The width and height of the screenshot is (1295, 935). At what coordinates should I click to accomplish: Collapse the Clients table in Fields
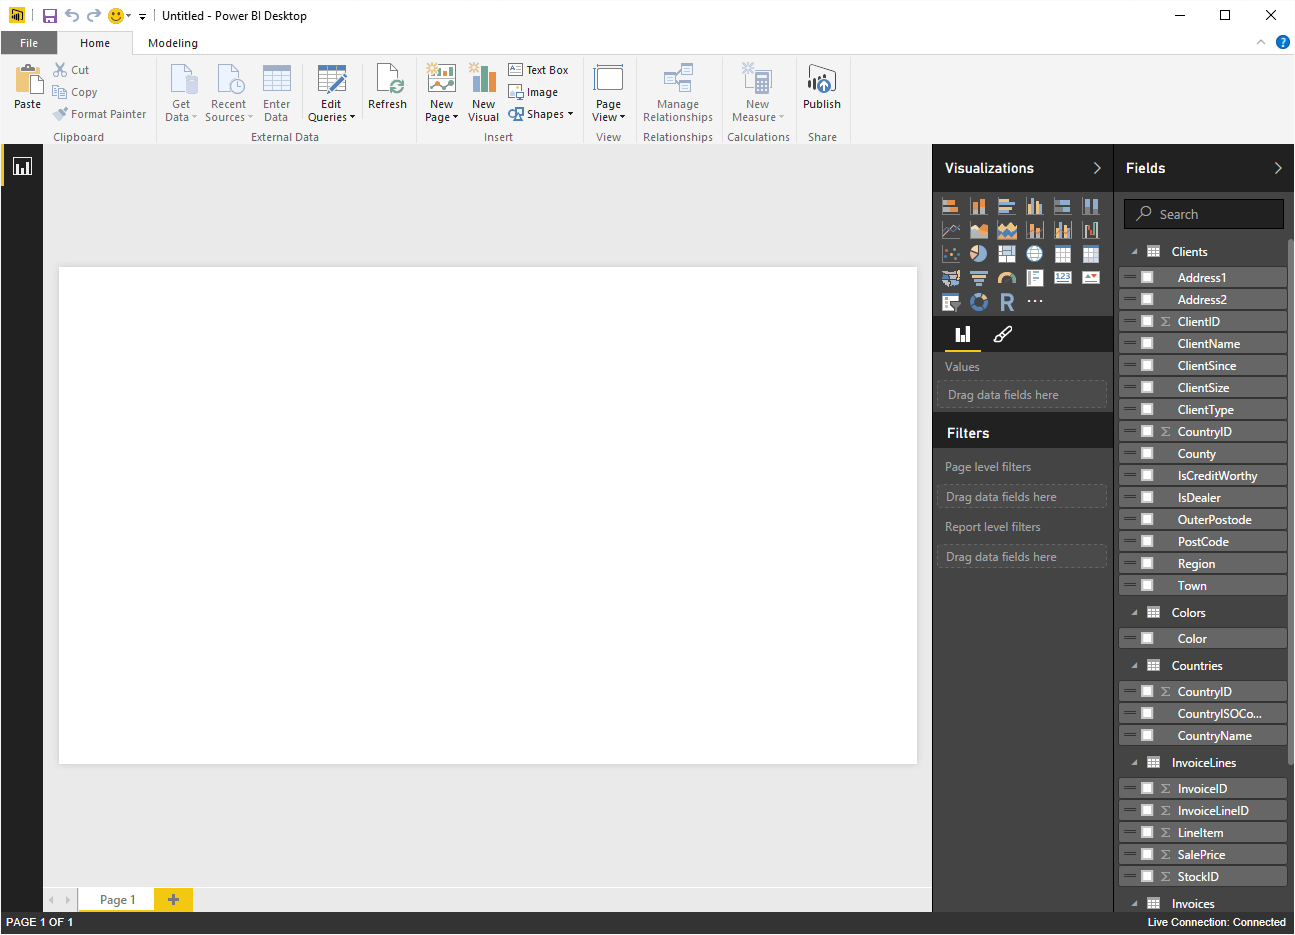(1134, 252)
